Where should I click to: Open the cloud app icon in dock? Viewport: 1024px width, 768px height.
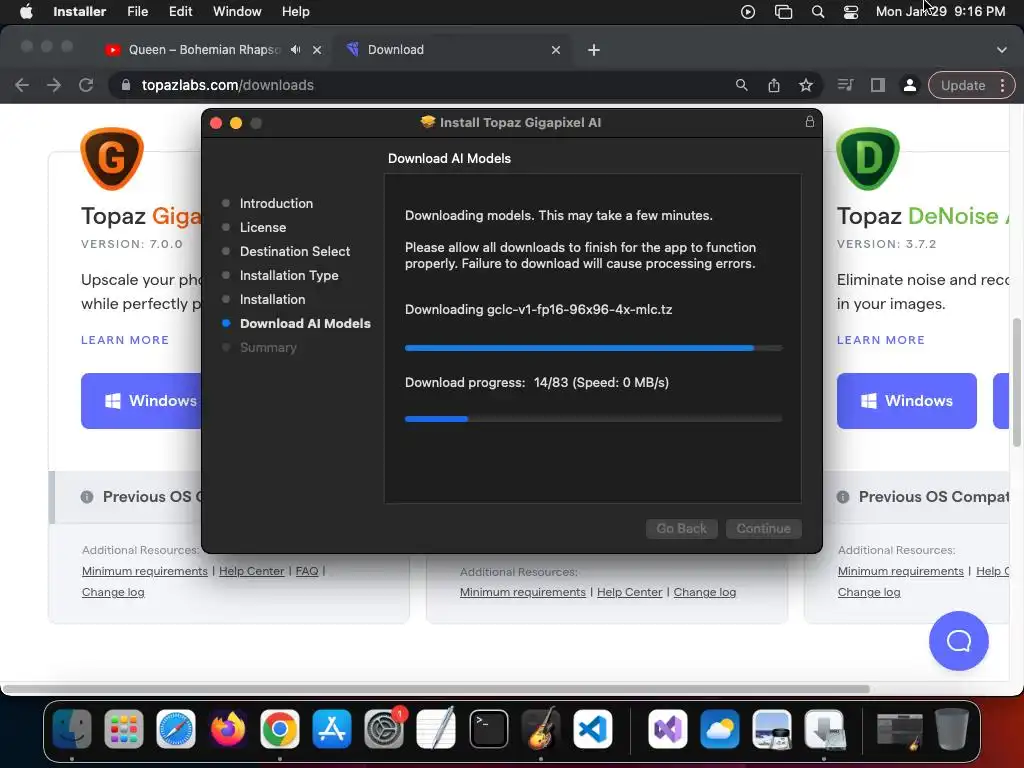point(720,729)
